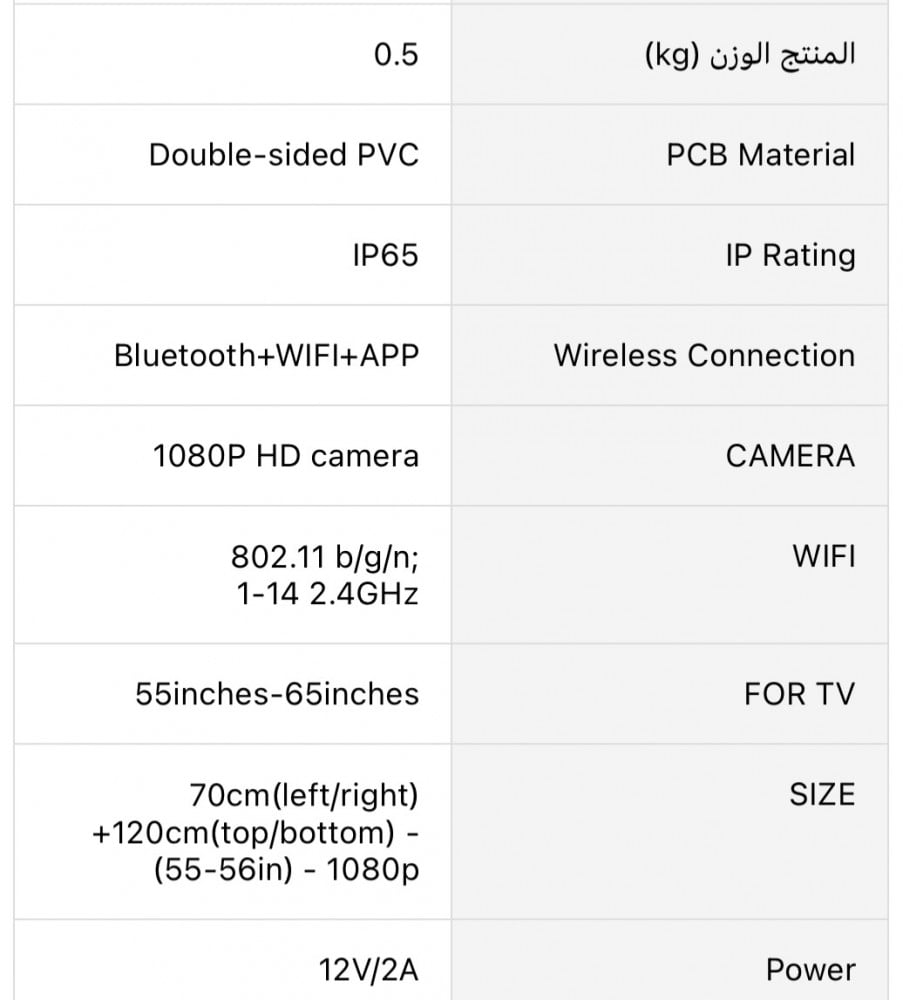The image size is (903, 1000).
Task: Select the WIFI row label
Action: (x=824, y=556)
